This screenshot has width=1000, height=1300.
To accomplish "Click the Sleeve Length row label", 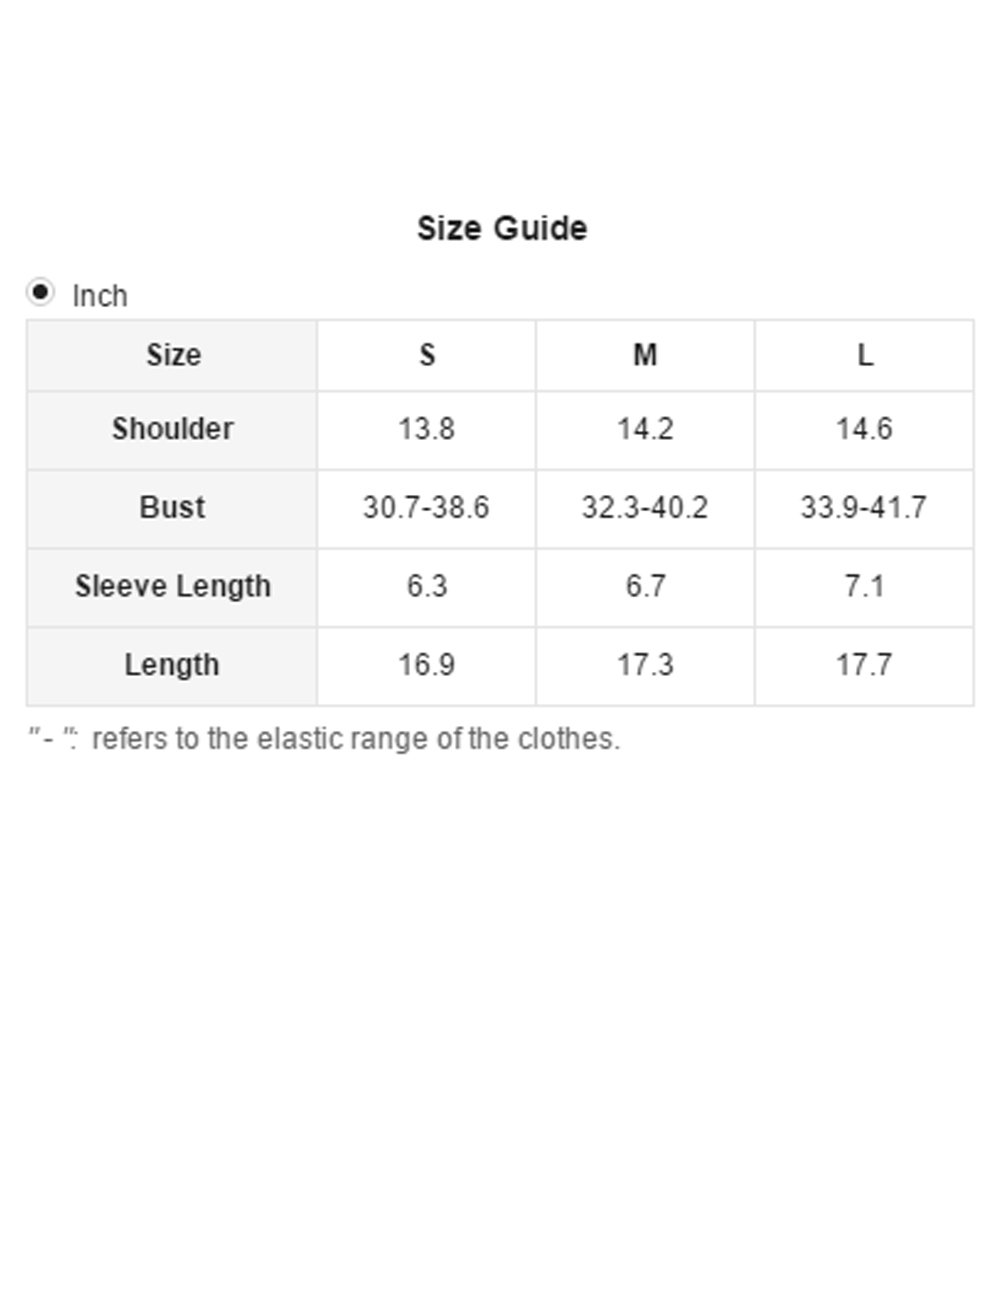I will click(x=172, y=588).
